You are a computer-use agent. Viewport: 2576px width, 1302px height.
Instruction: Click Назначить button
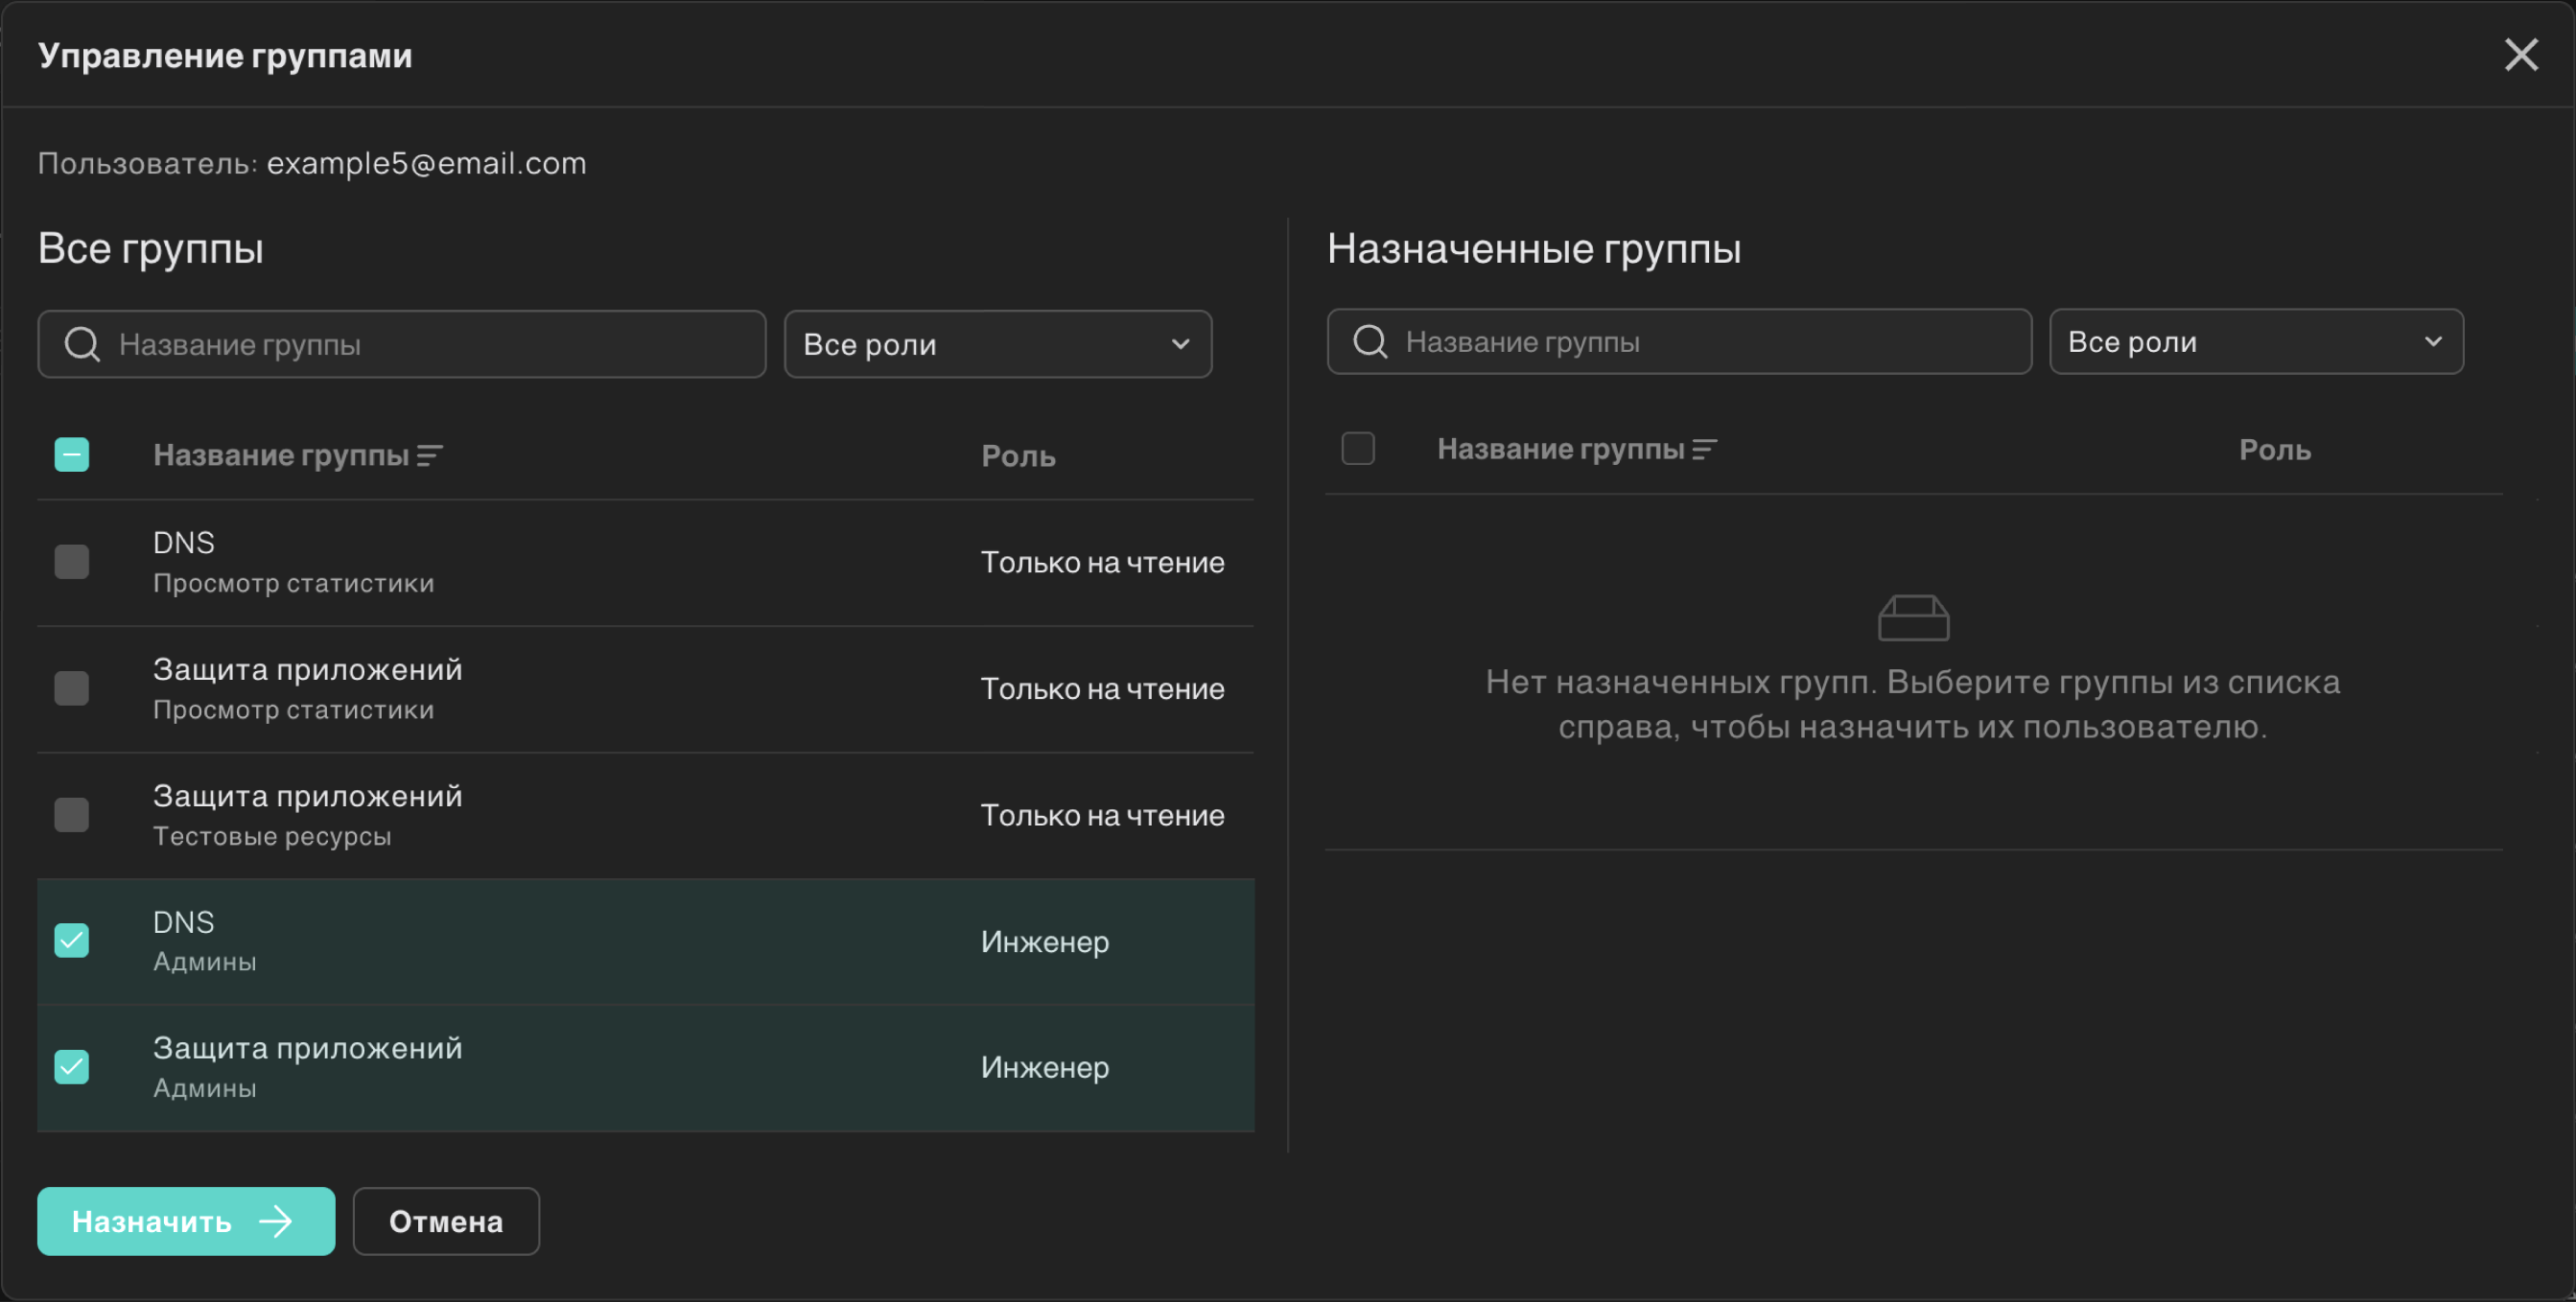pyautogui.click(x=186, y=1221)
